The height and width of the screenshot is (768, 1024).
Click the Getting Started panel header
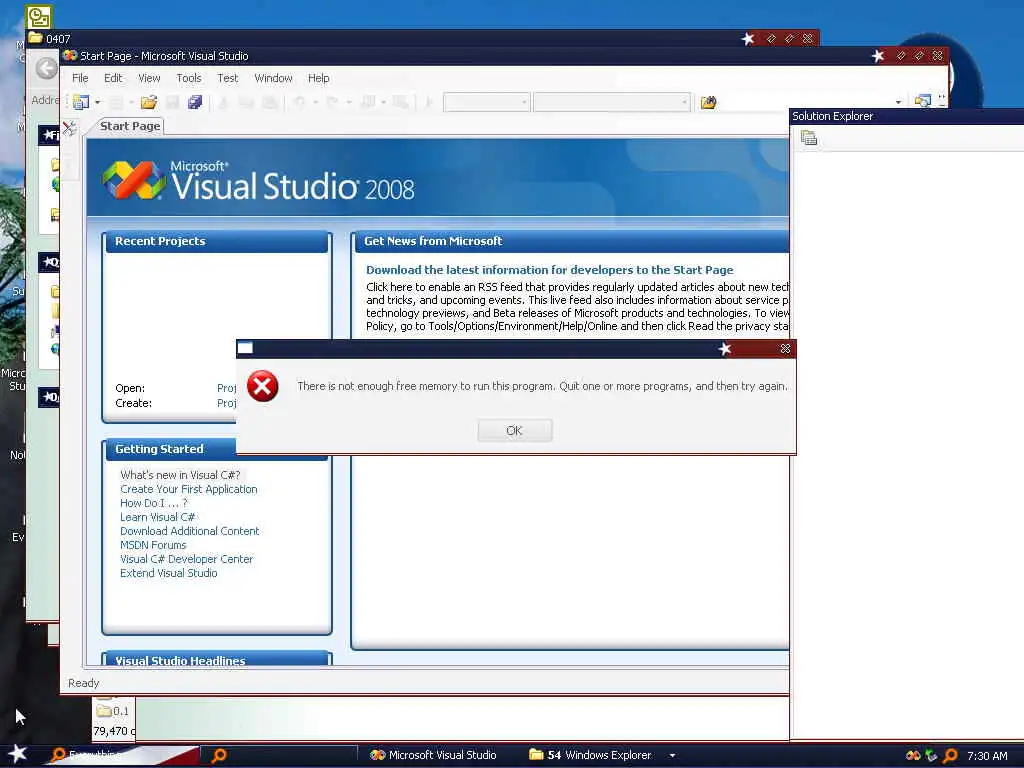tap(170, 449)
